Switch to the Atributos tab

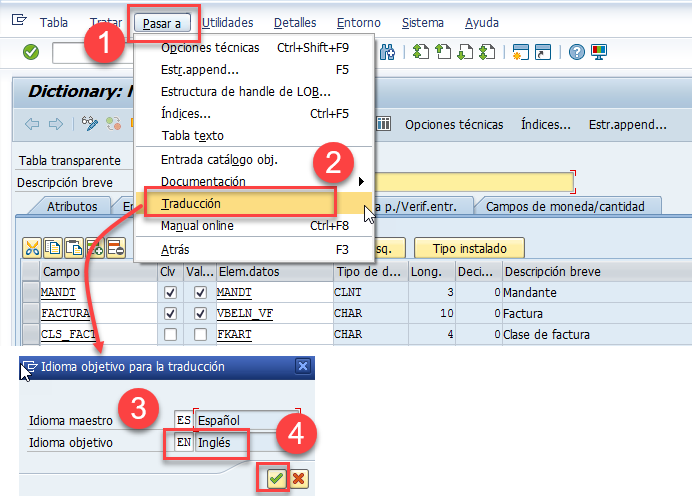[x=72, y=207]
